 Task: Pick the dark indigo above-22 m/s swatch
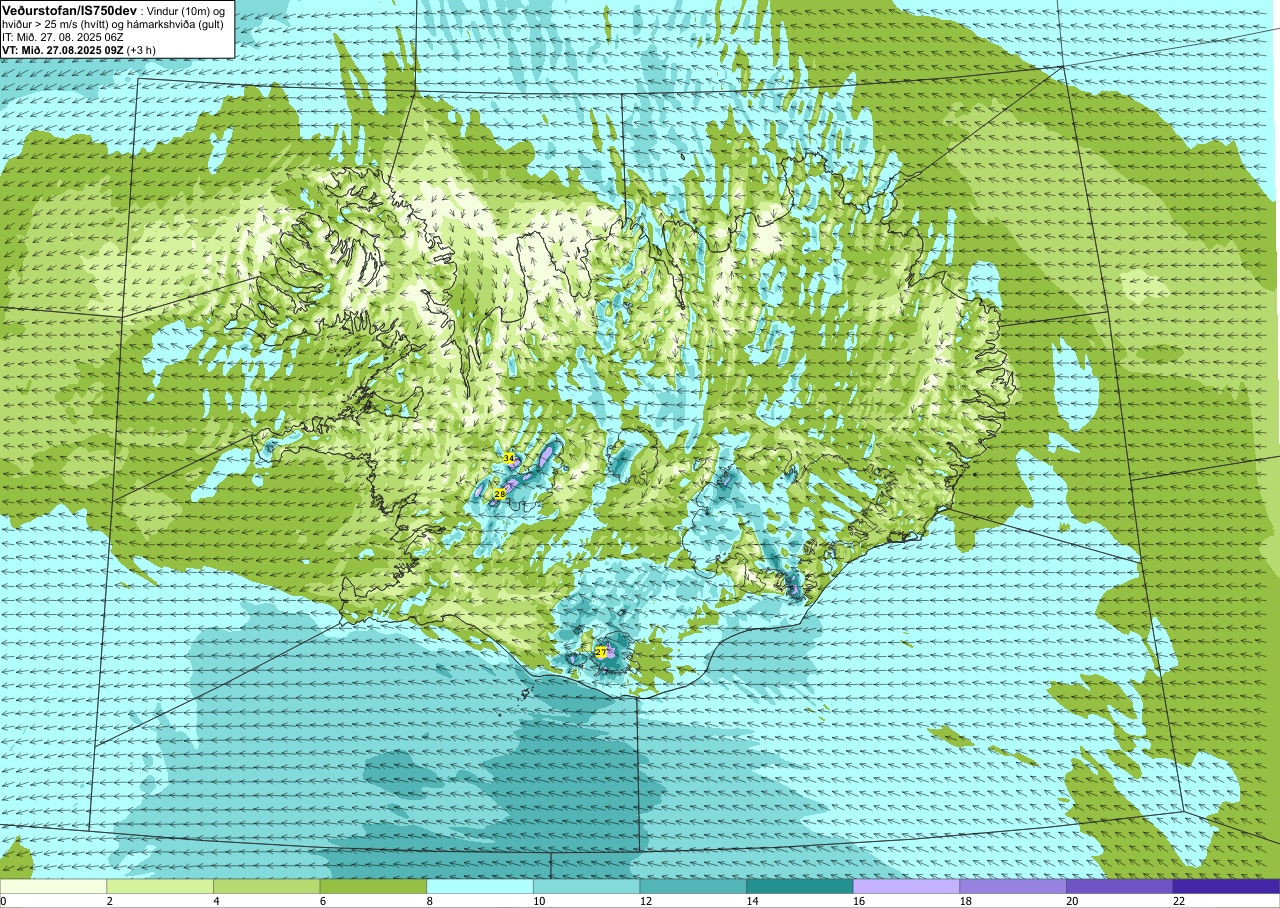tap(1226, 886)
